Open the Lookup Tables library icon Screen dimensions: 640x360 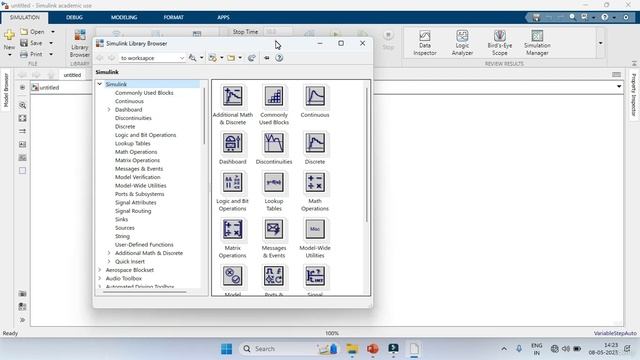pos(274,182)
